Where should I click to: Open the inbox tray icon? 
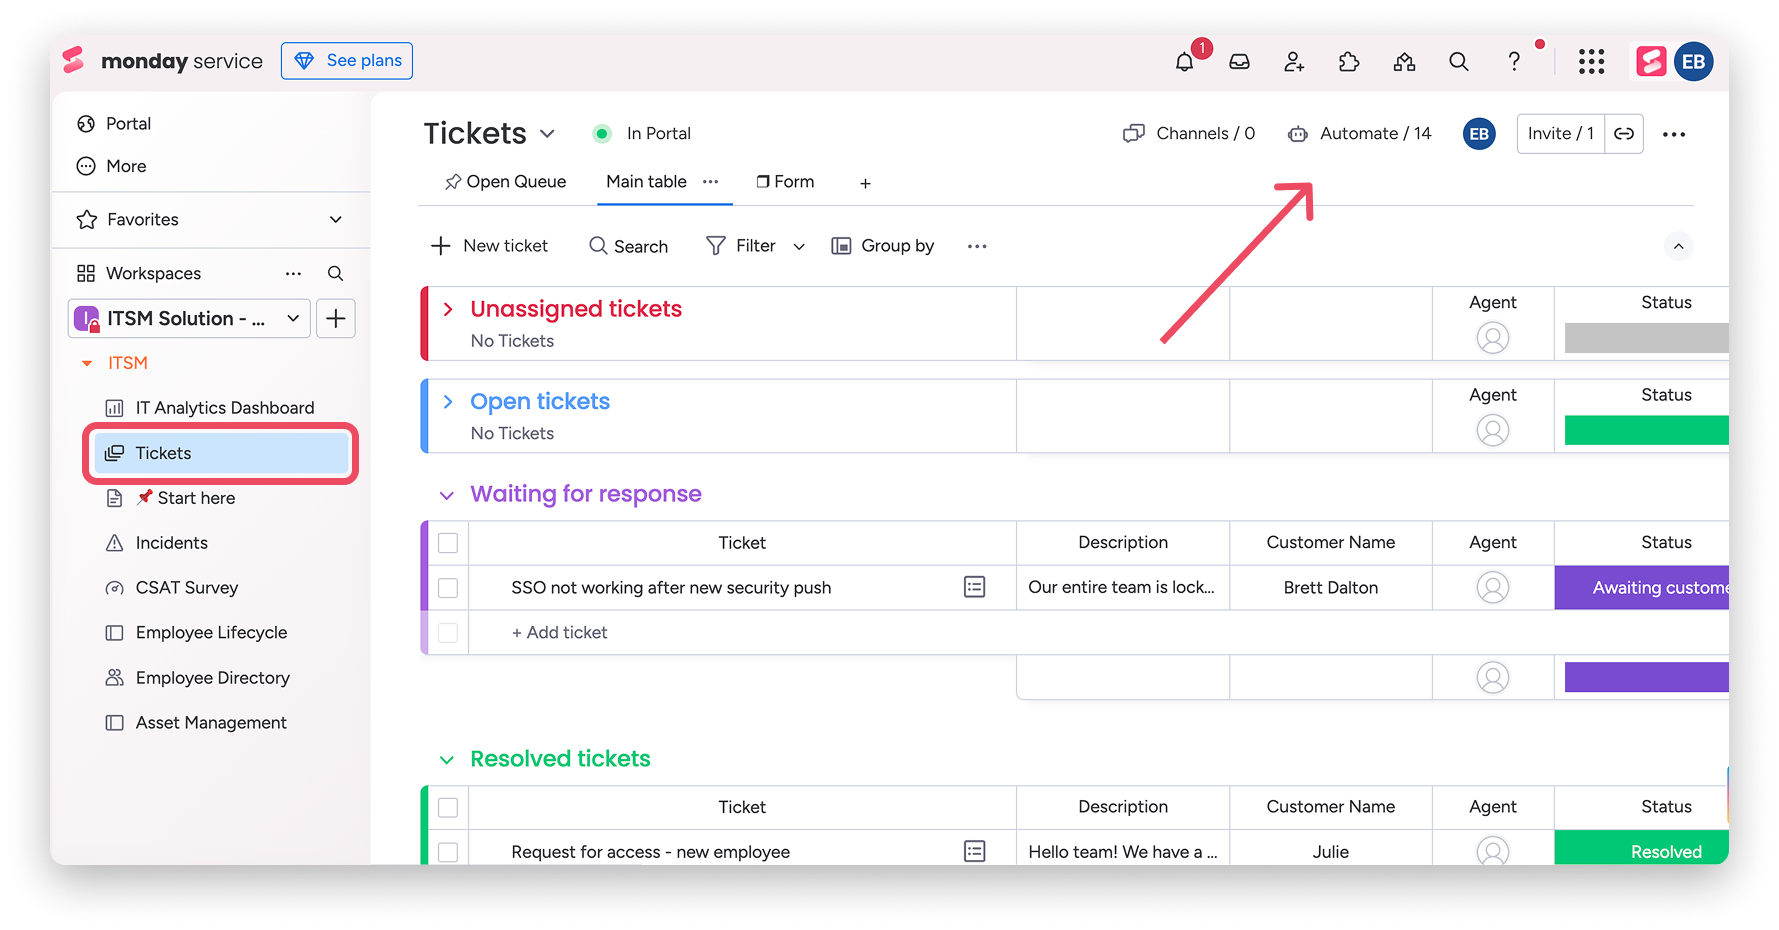pyautogui.click(x=1239, y=62)
